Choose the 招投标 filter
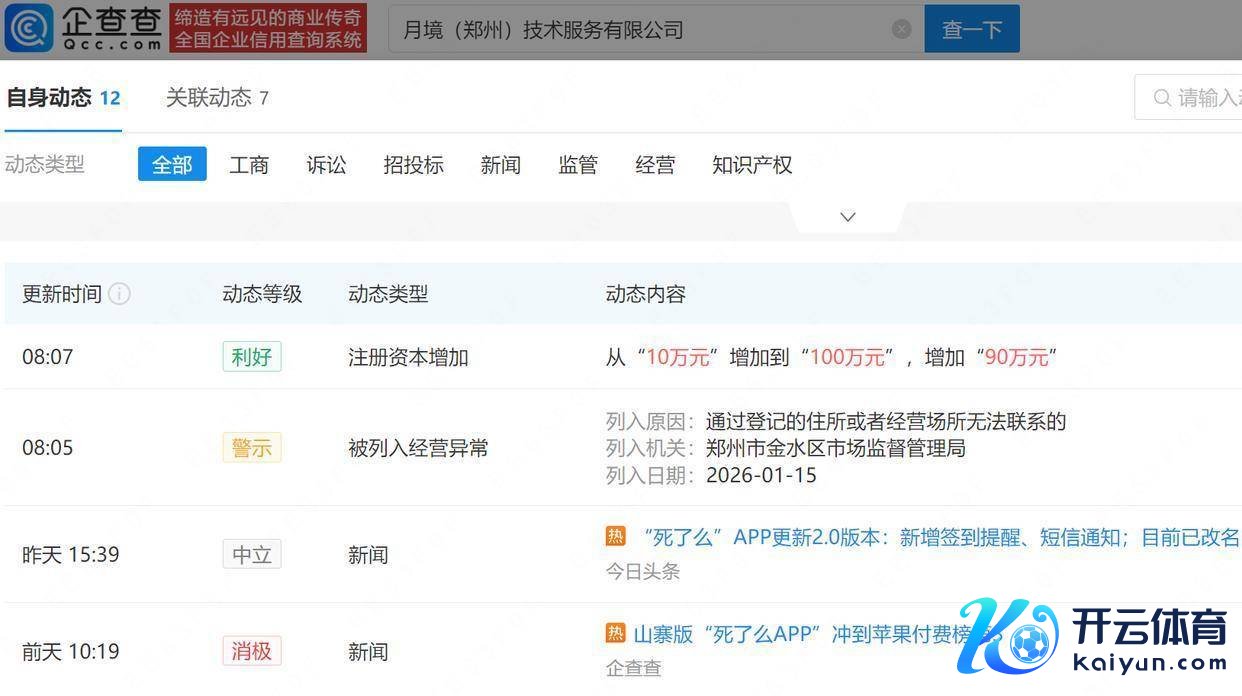The height and width of the screenshot is (696, 1242). click(x=413, y=165)
